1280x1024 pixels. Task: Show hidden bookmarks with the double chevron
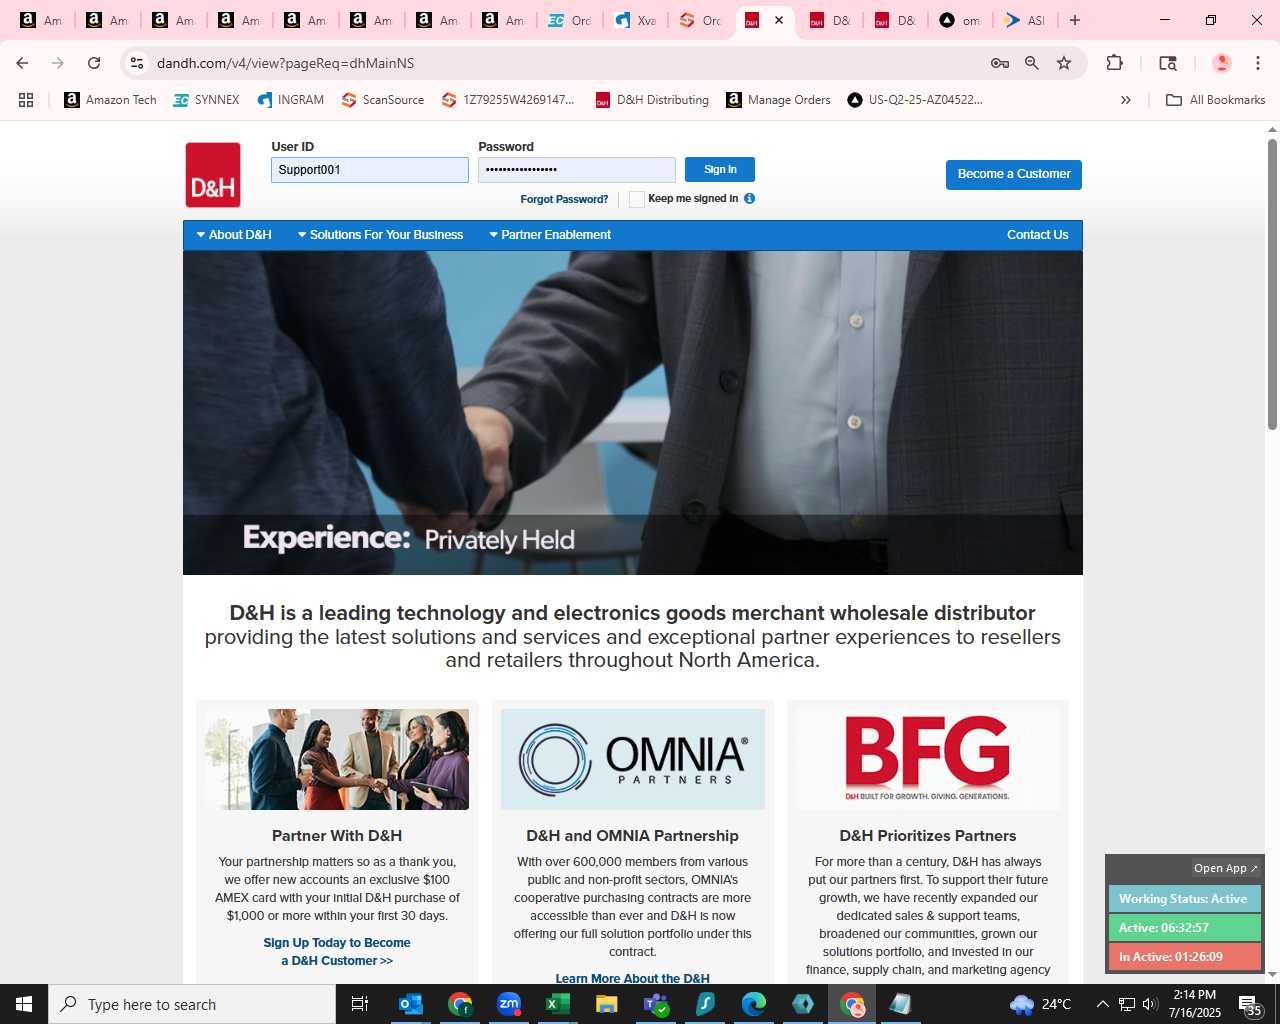click(x=1126, y=100)
